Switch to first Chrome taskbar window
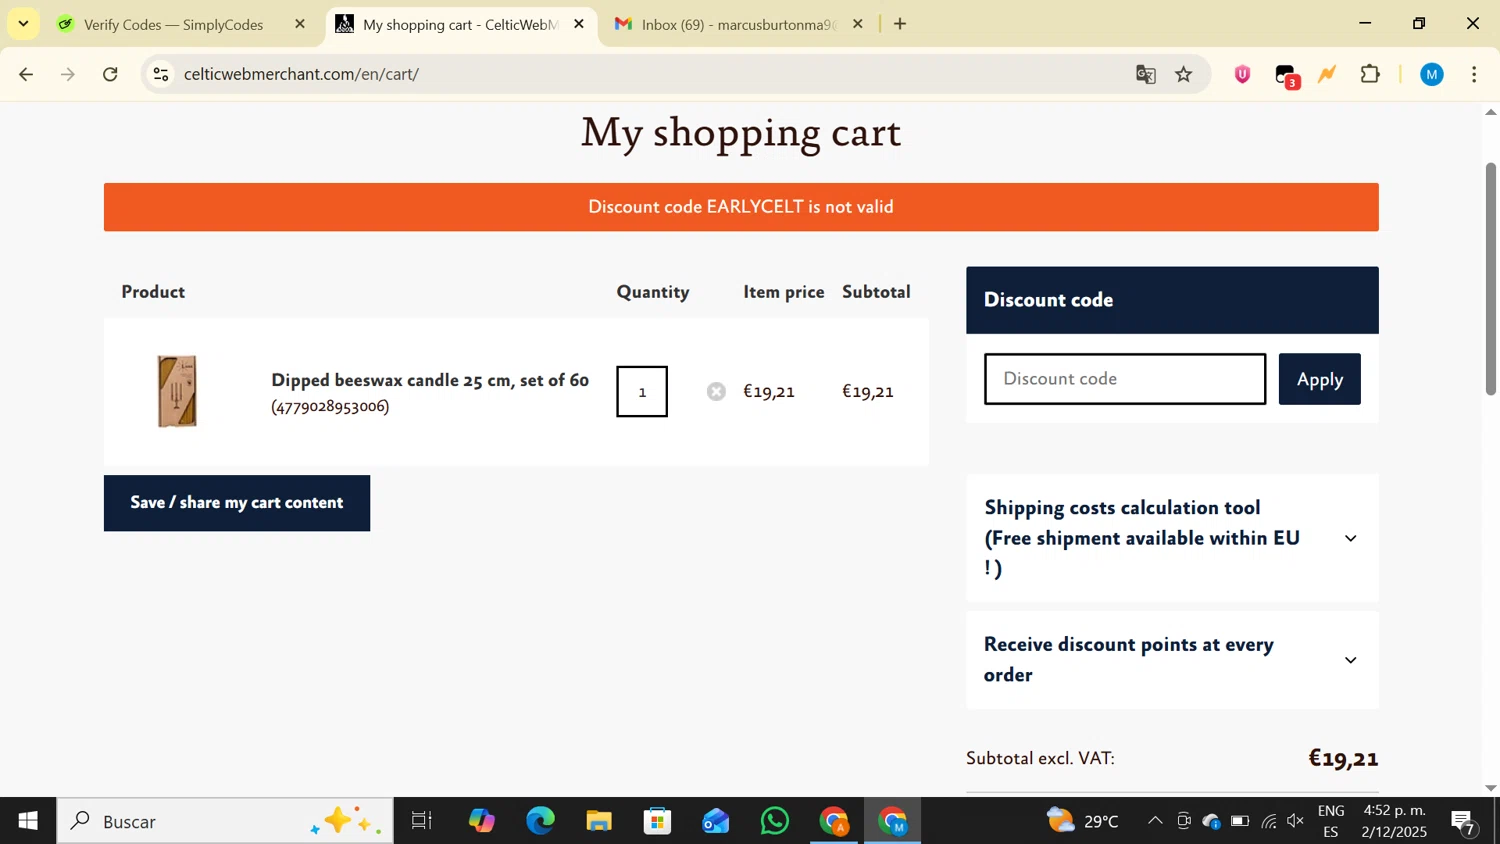 [834, 821]
